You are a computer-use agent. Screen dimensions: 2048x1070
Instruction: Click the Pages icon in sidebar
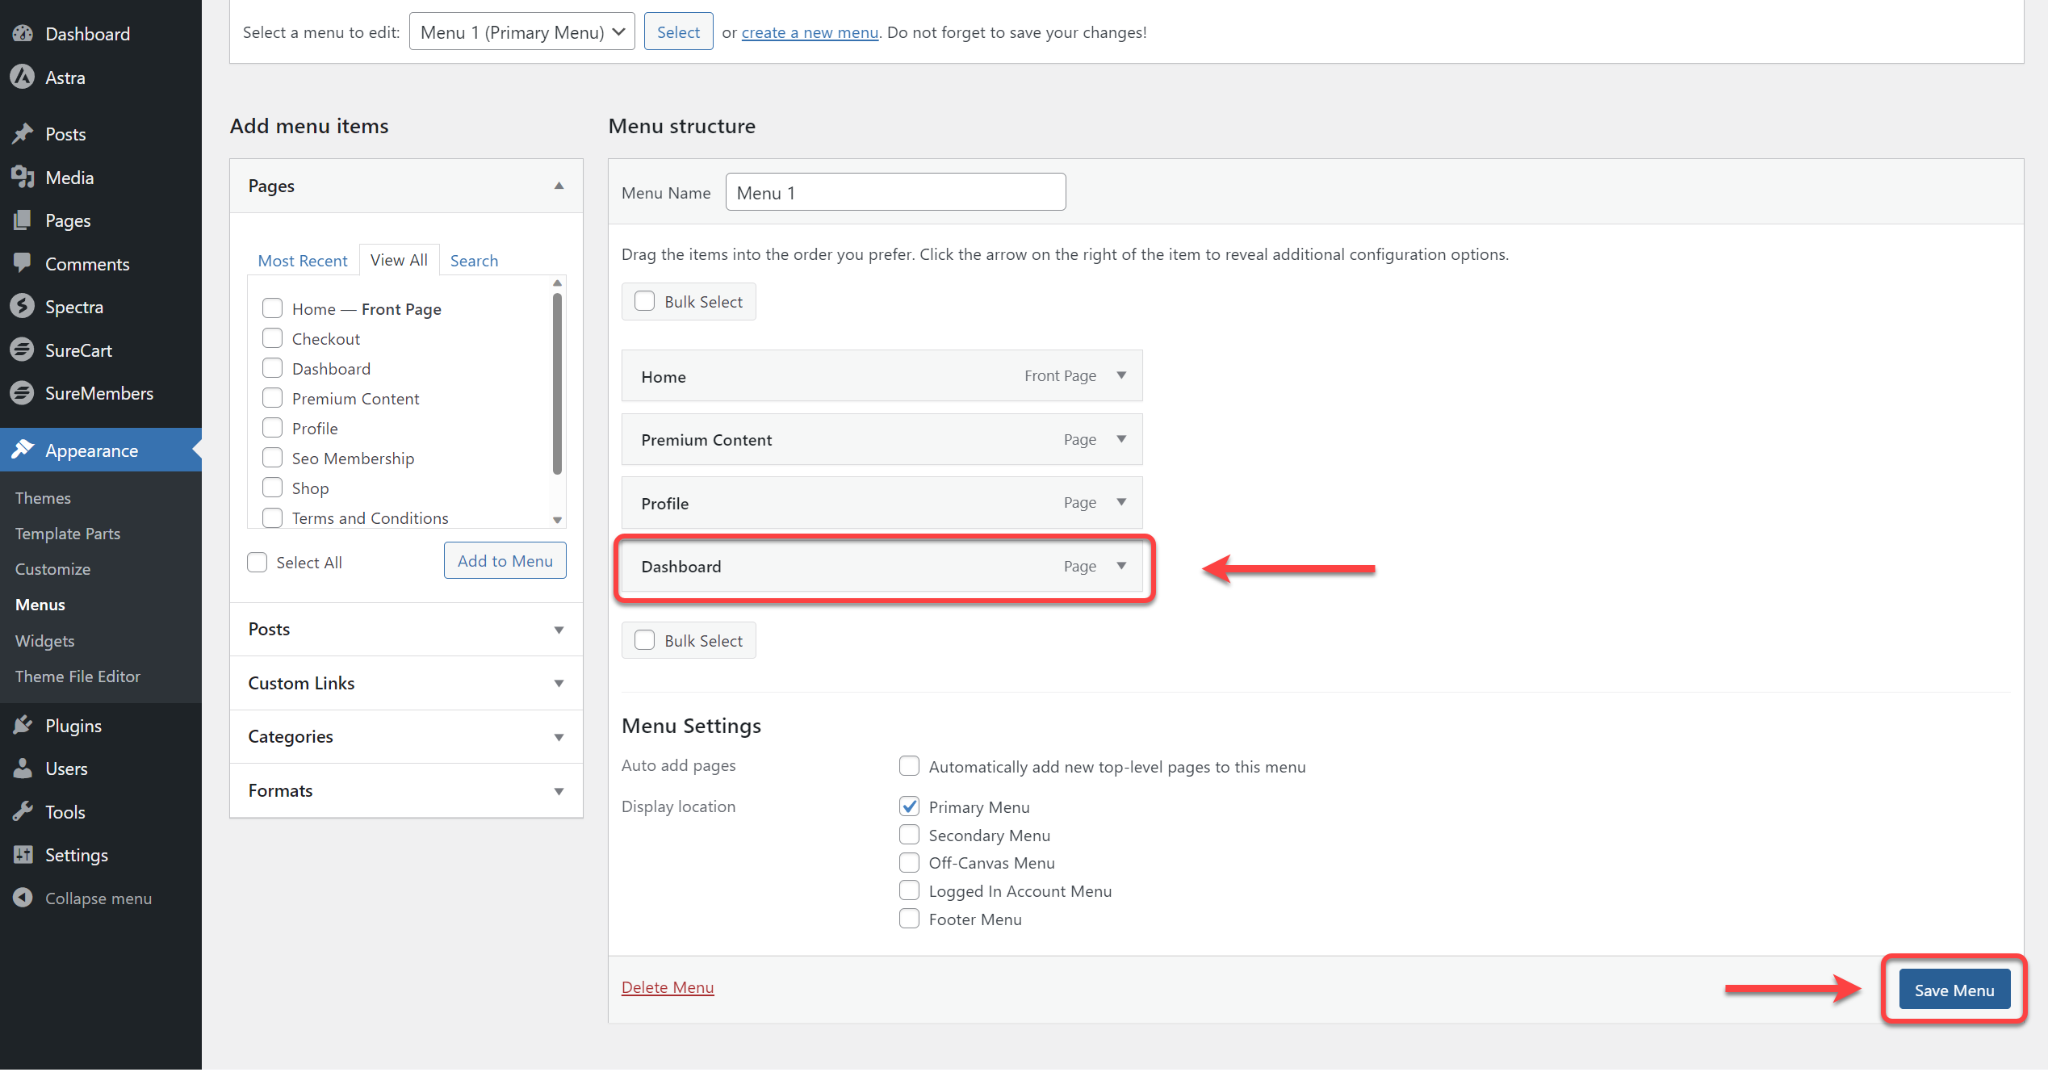tap(23, 220)
